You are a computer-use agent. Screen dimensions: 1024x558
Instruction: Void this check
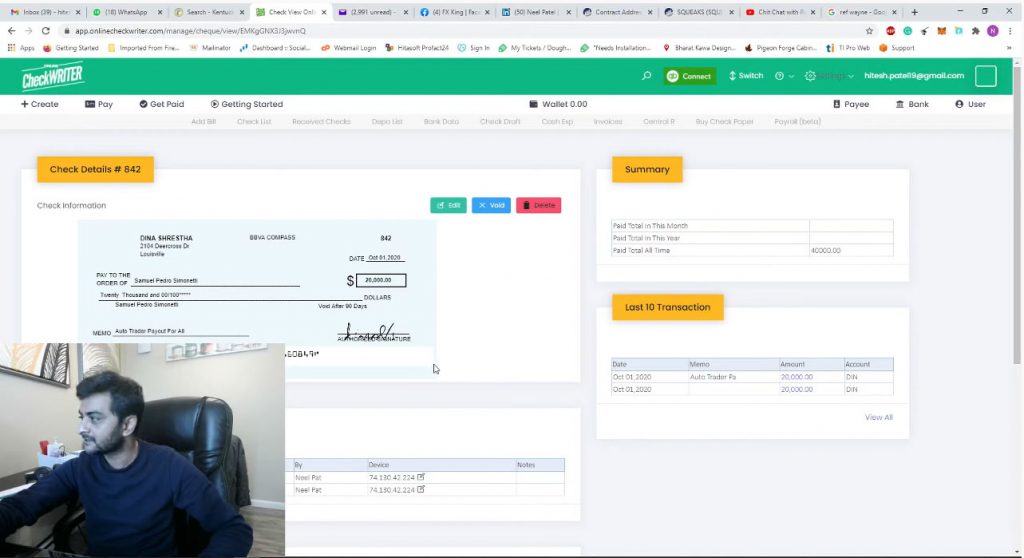[491, 205]
